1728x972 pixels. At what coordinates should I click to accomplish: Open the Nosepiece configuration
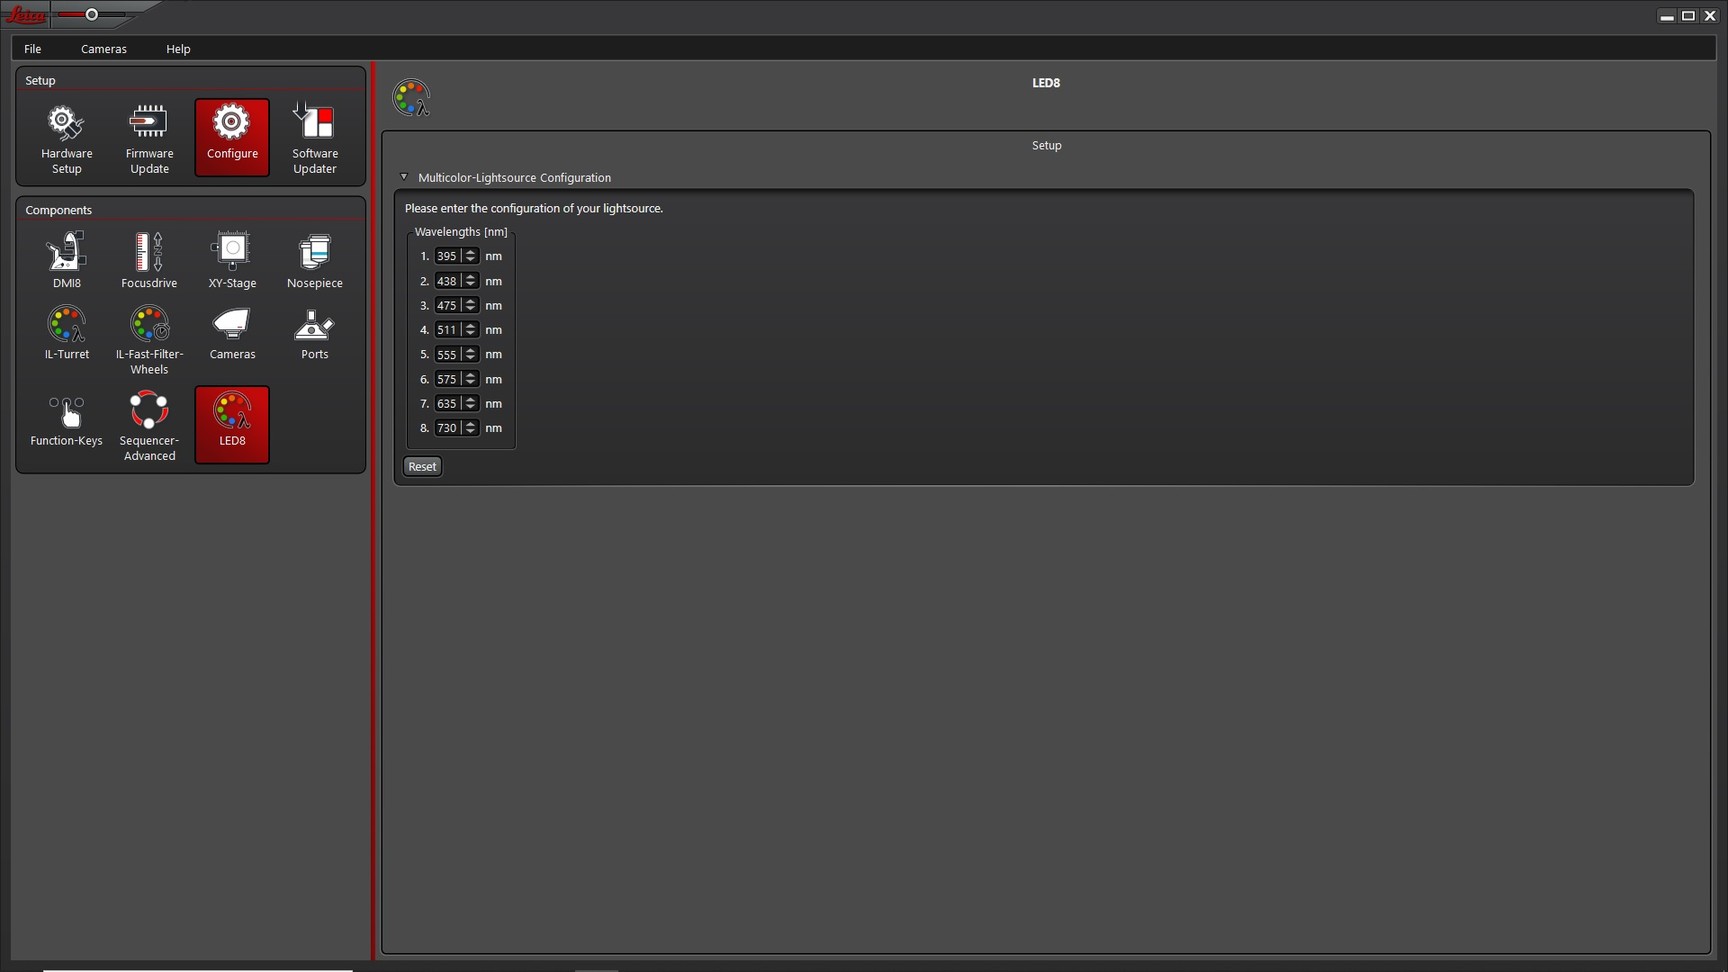coord(314,260)
